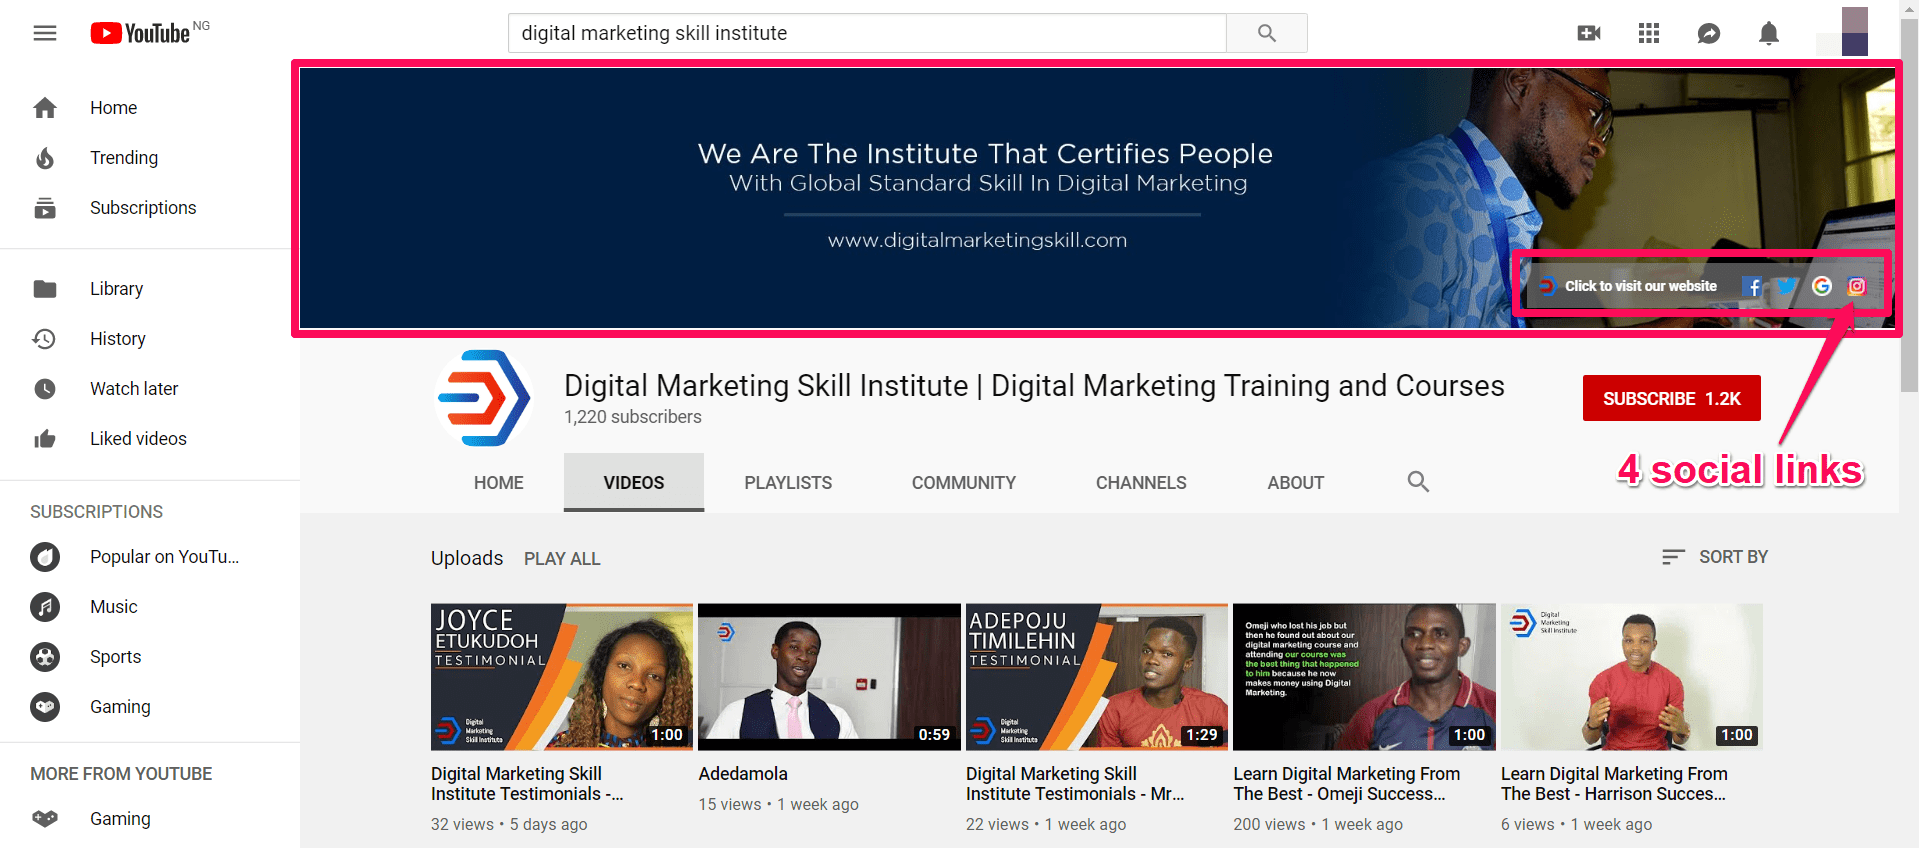This screenshot has width=1919, height=848.
Task: Click Play All uploads link
Action: pos(562,559)
